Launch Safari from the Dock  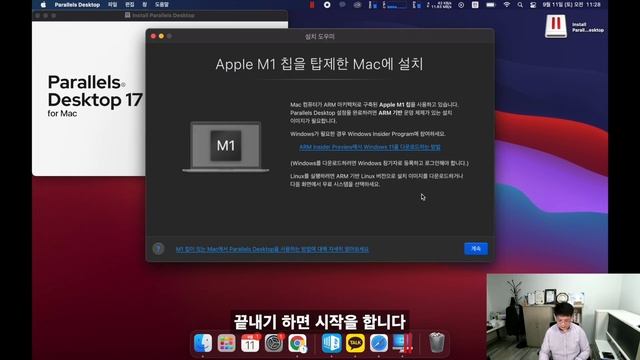(x=379, y=343)
